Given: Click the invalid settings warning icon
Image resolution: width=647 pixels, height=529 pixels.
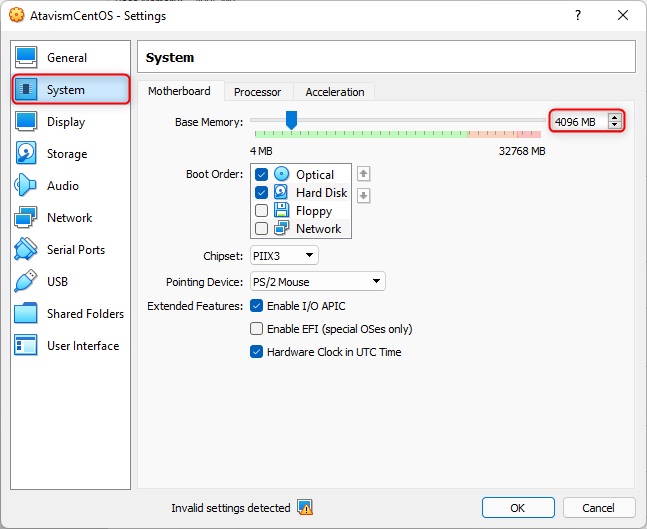Looking at the screenshot, I should [305, 507].
